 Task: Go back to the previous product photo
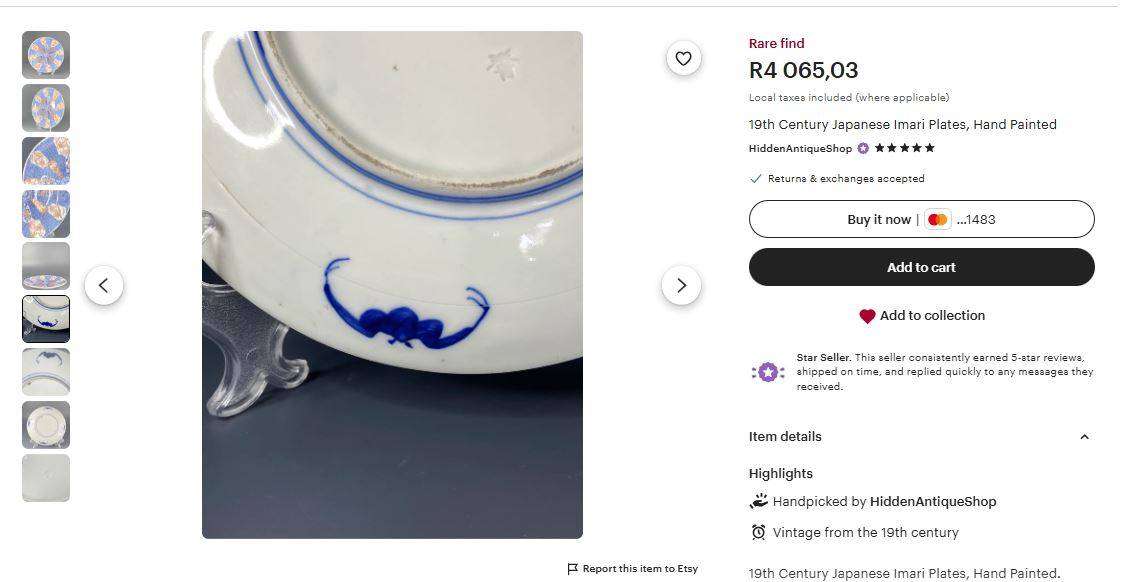104,286
